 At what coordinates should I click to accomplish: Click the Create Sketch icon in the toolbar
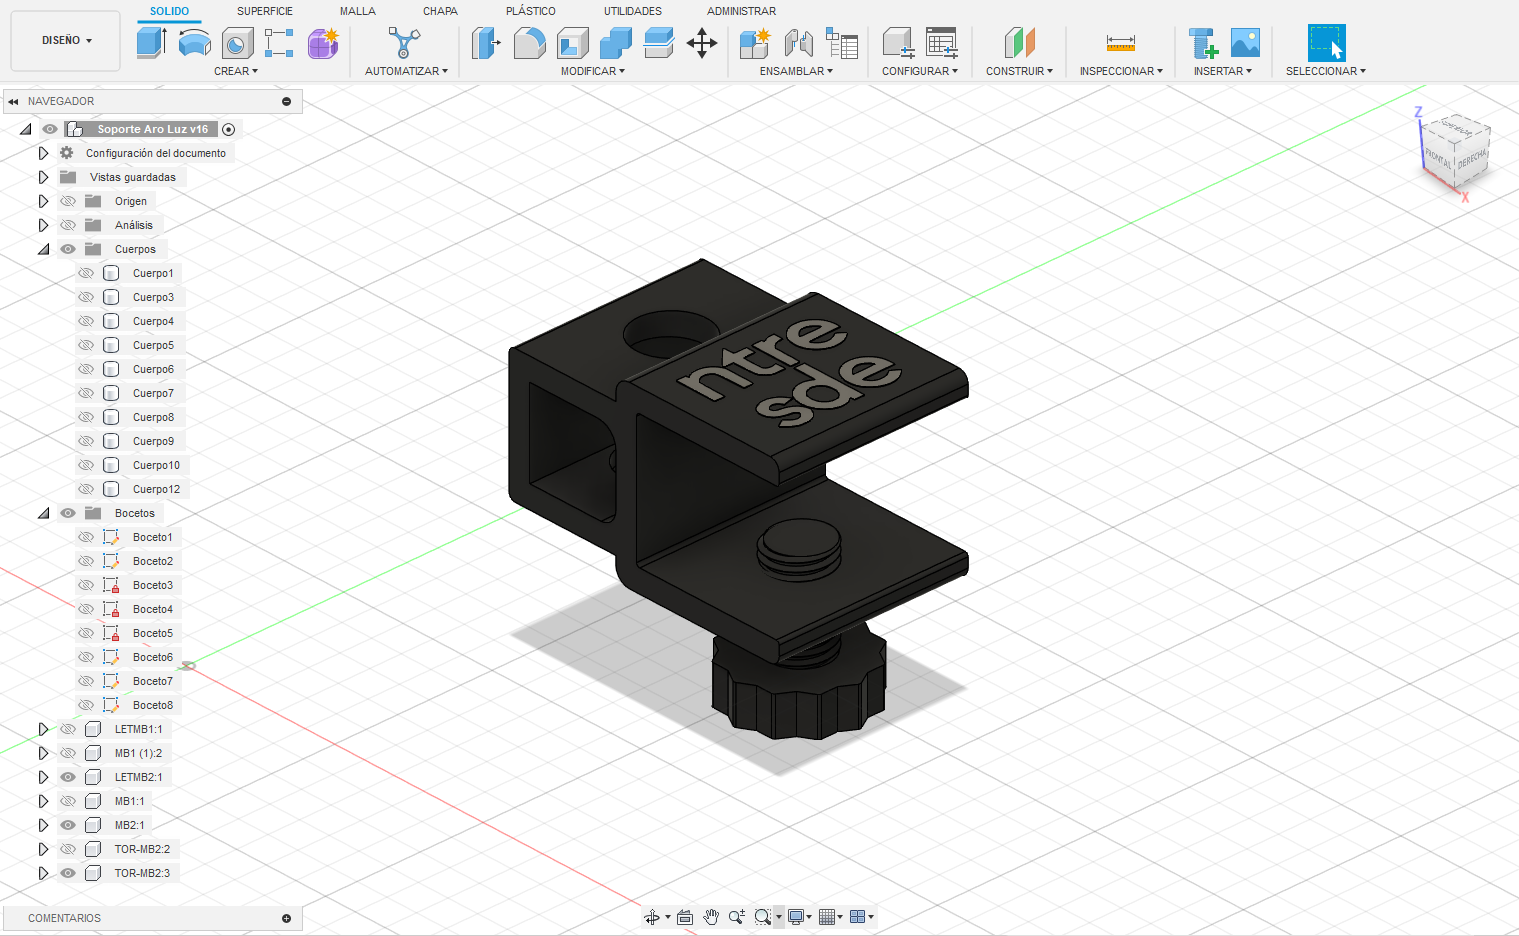(279, 43)
